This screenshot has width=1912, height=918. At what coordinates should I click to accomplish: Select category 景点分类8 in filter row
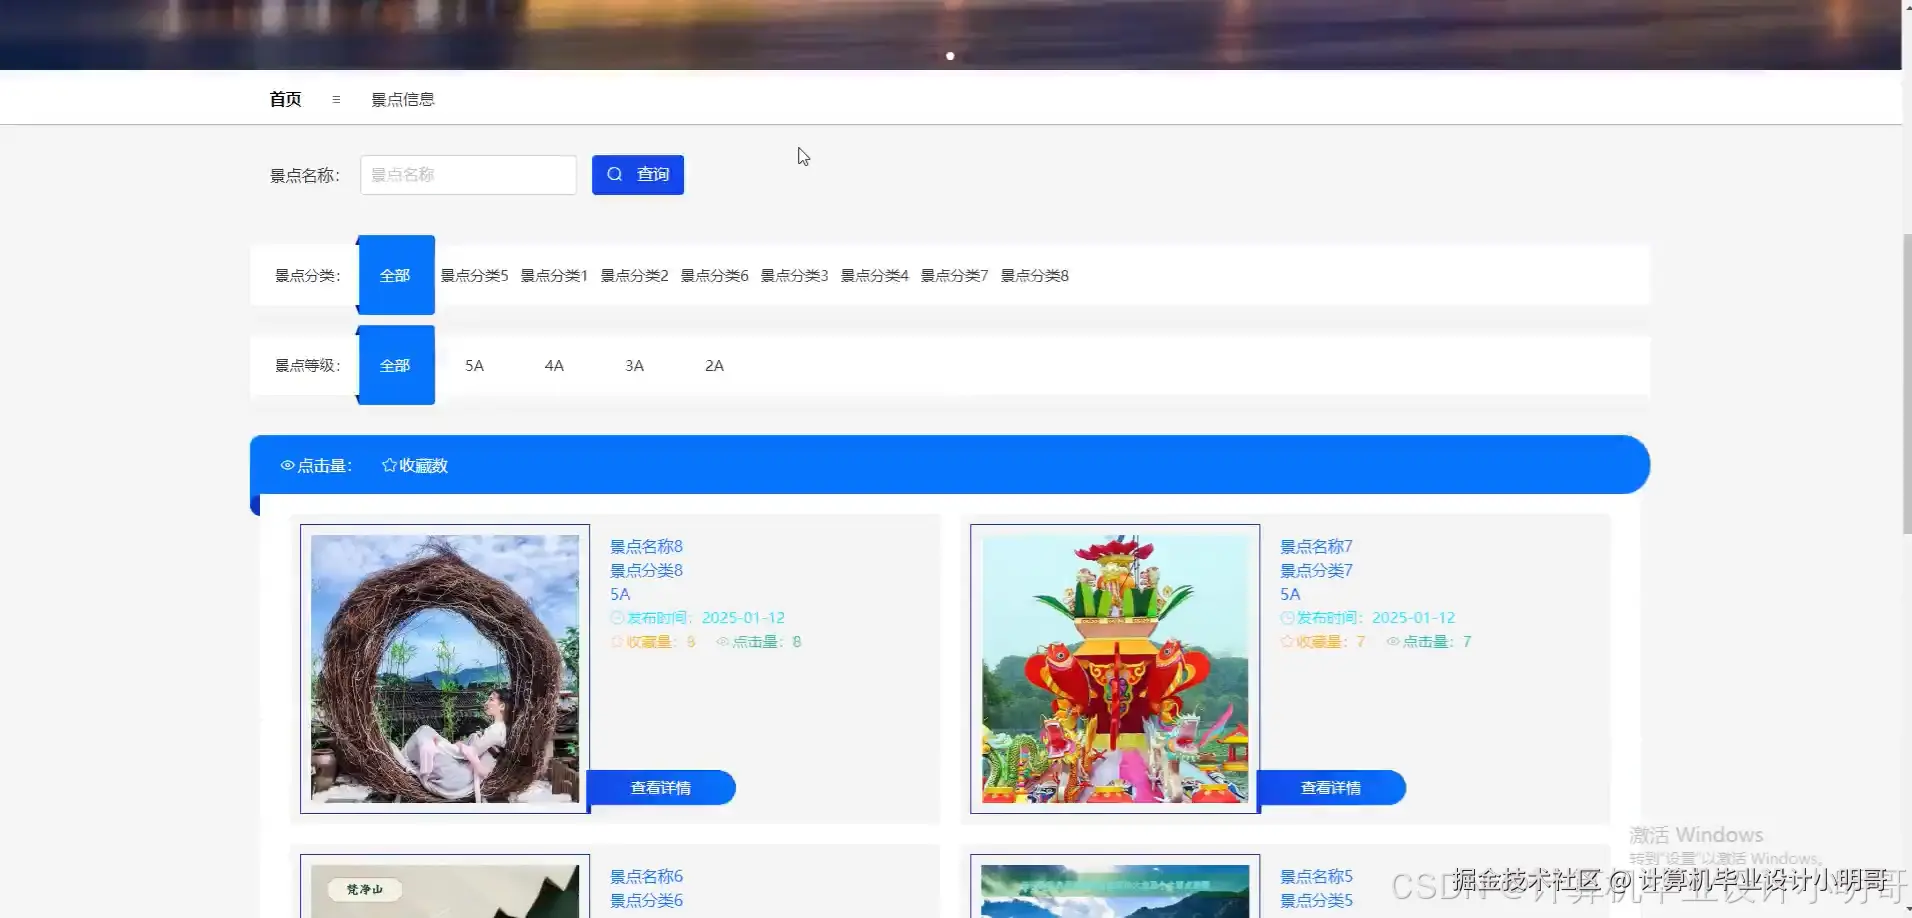(x=1035, y=275)
